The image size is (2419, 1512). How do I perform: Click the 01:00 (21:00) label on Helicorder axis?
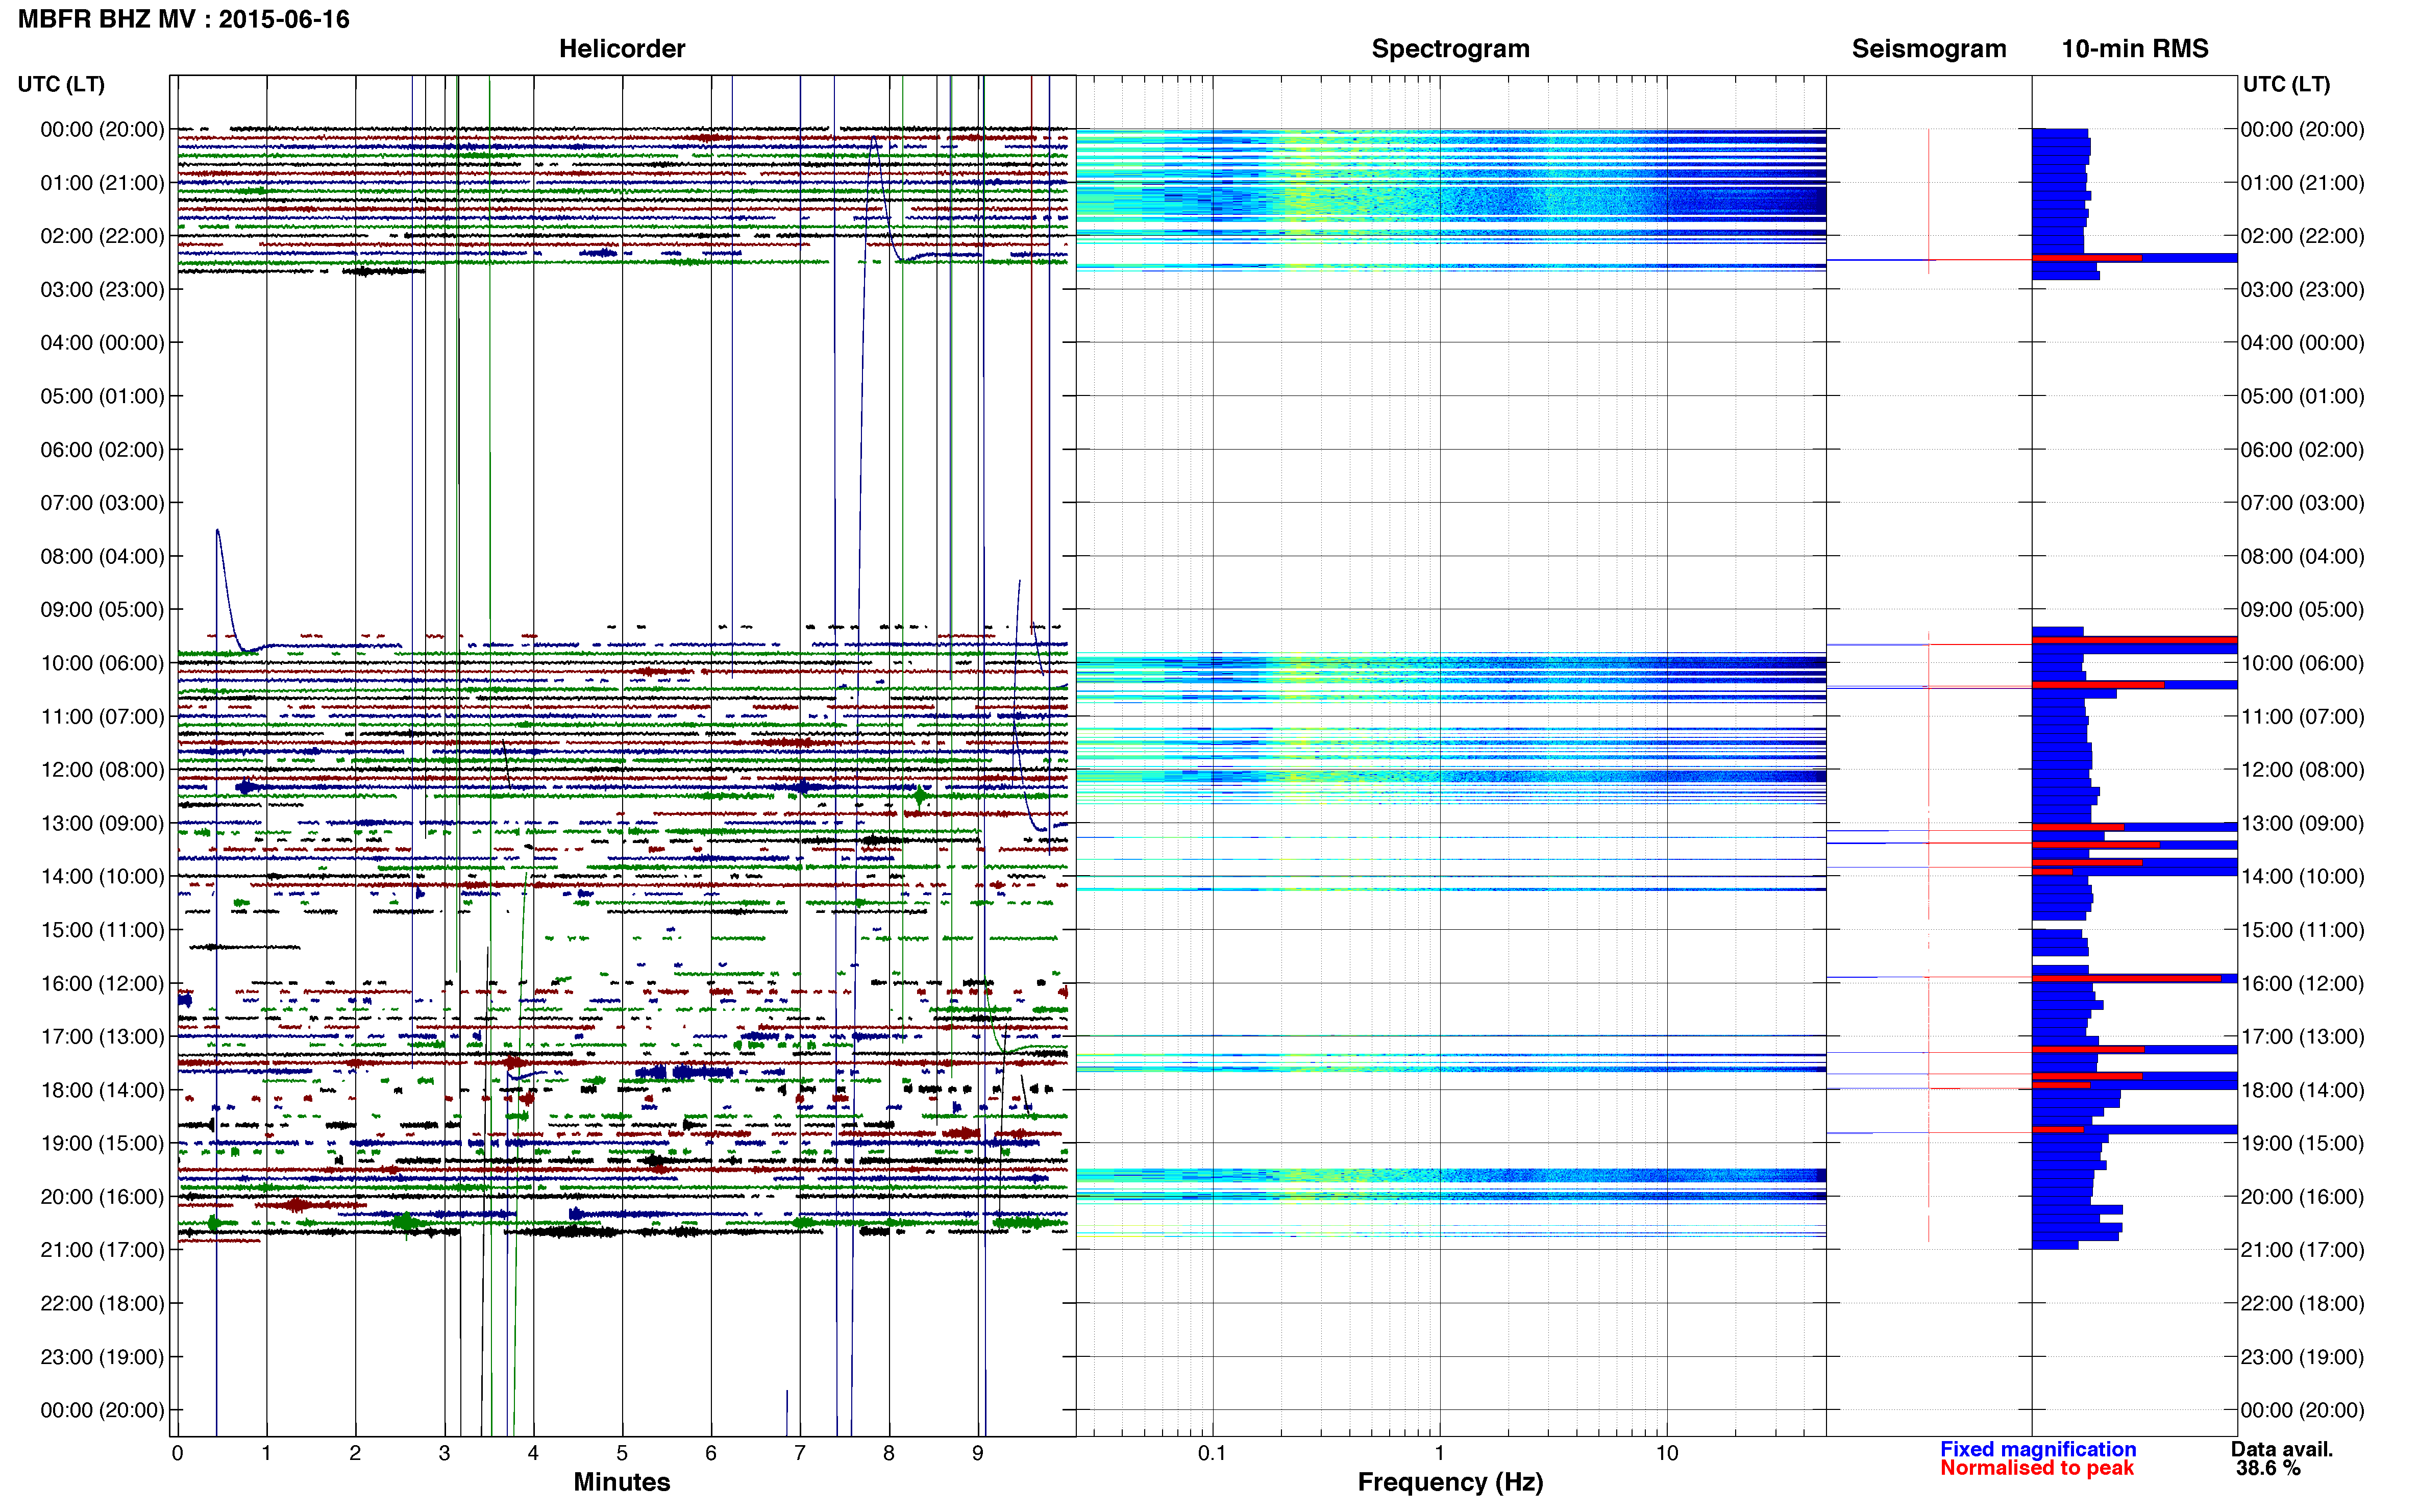coord(102,183)
